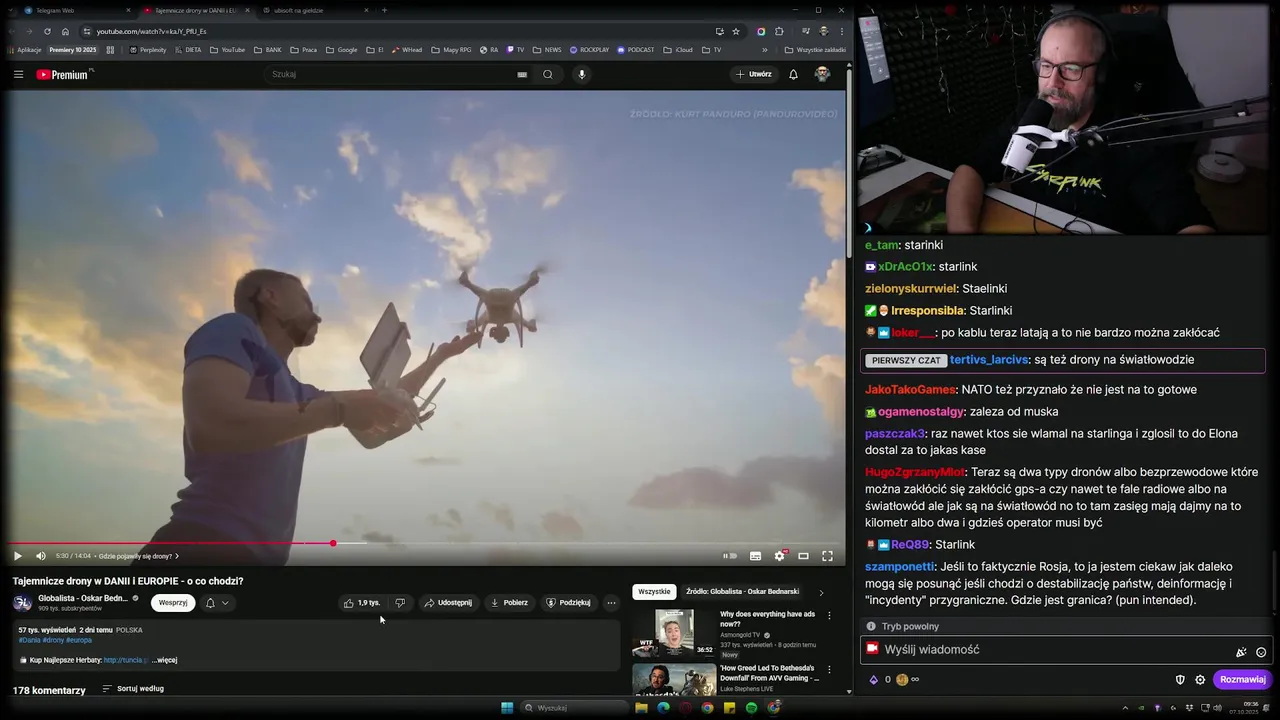Image resolution: width=1280 pixels, height=720 pixels.
Task: Expand description with ...więcej
Action: point(164,660)
